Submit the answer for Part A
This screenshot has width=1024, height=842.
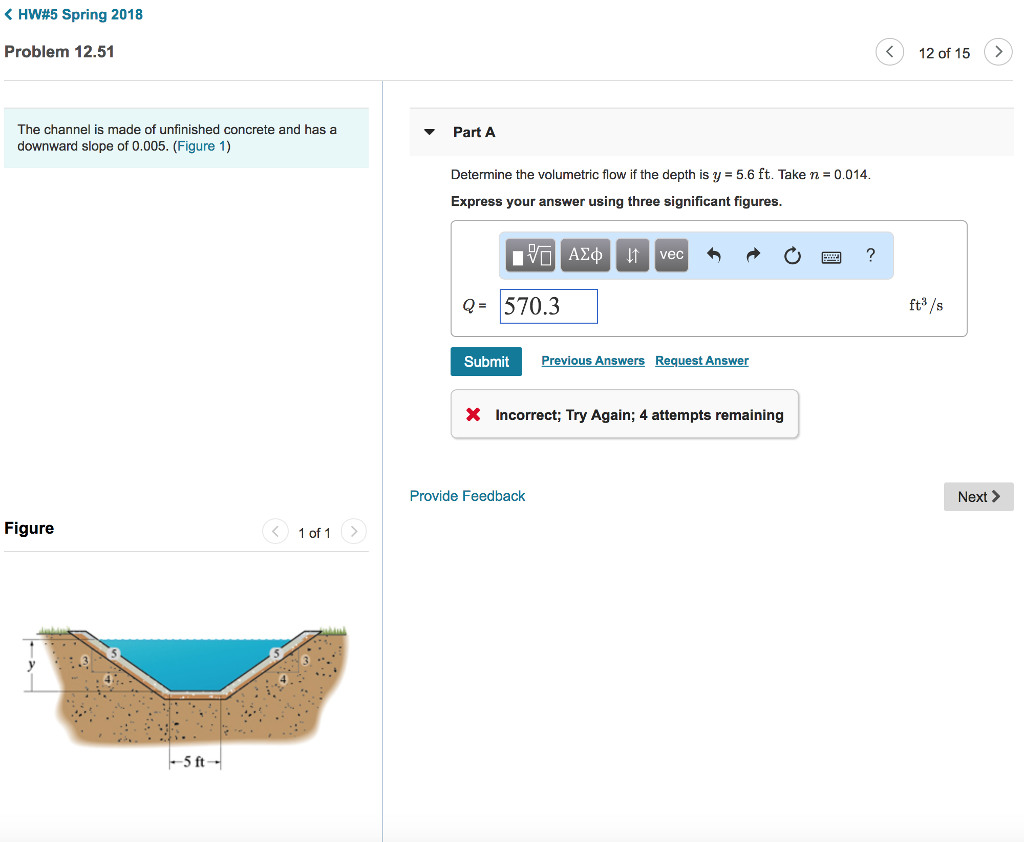coord(486,361)
